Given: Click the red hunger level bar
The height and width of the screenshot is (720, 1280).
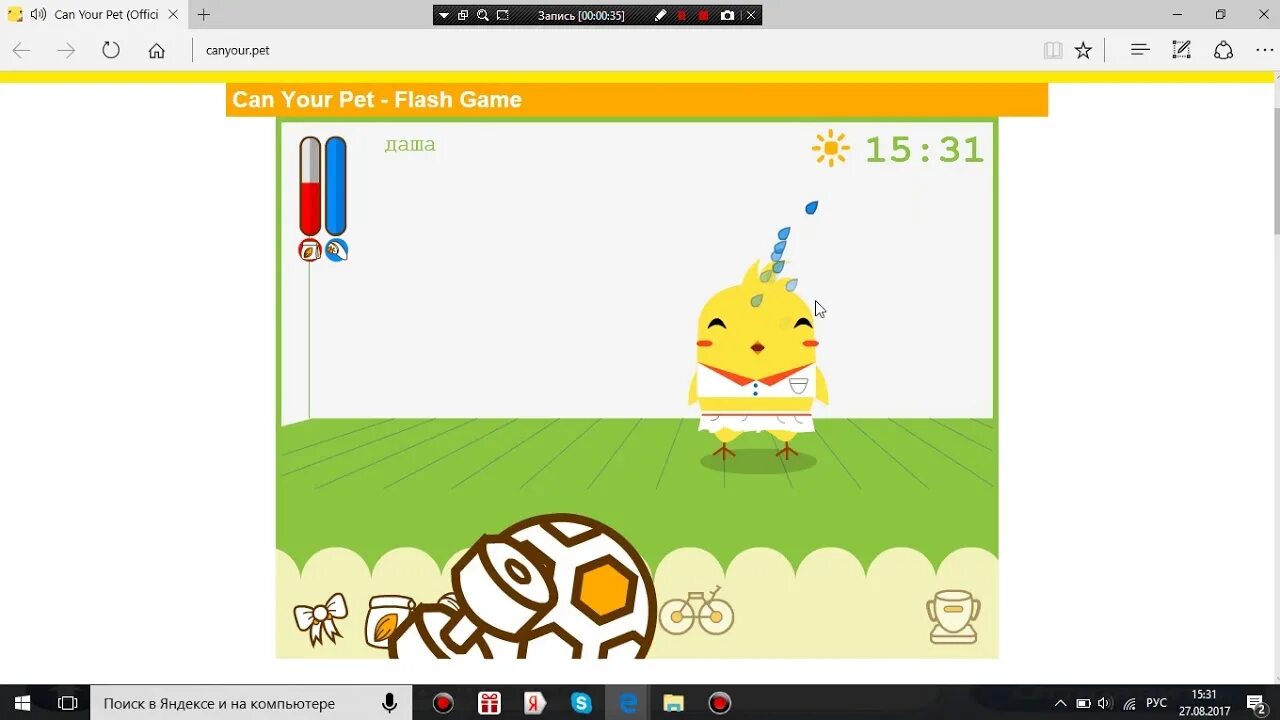Looking at the screenshot, I should click(x=310, y=186).
